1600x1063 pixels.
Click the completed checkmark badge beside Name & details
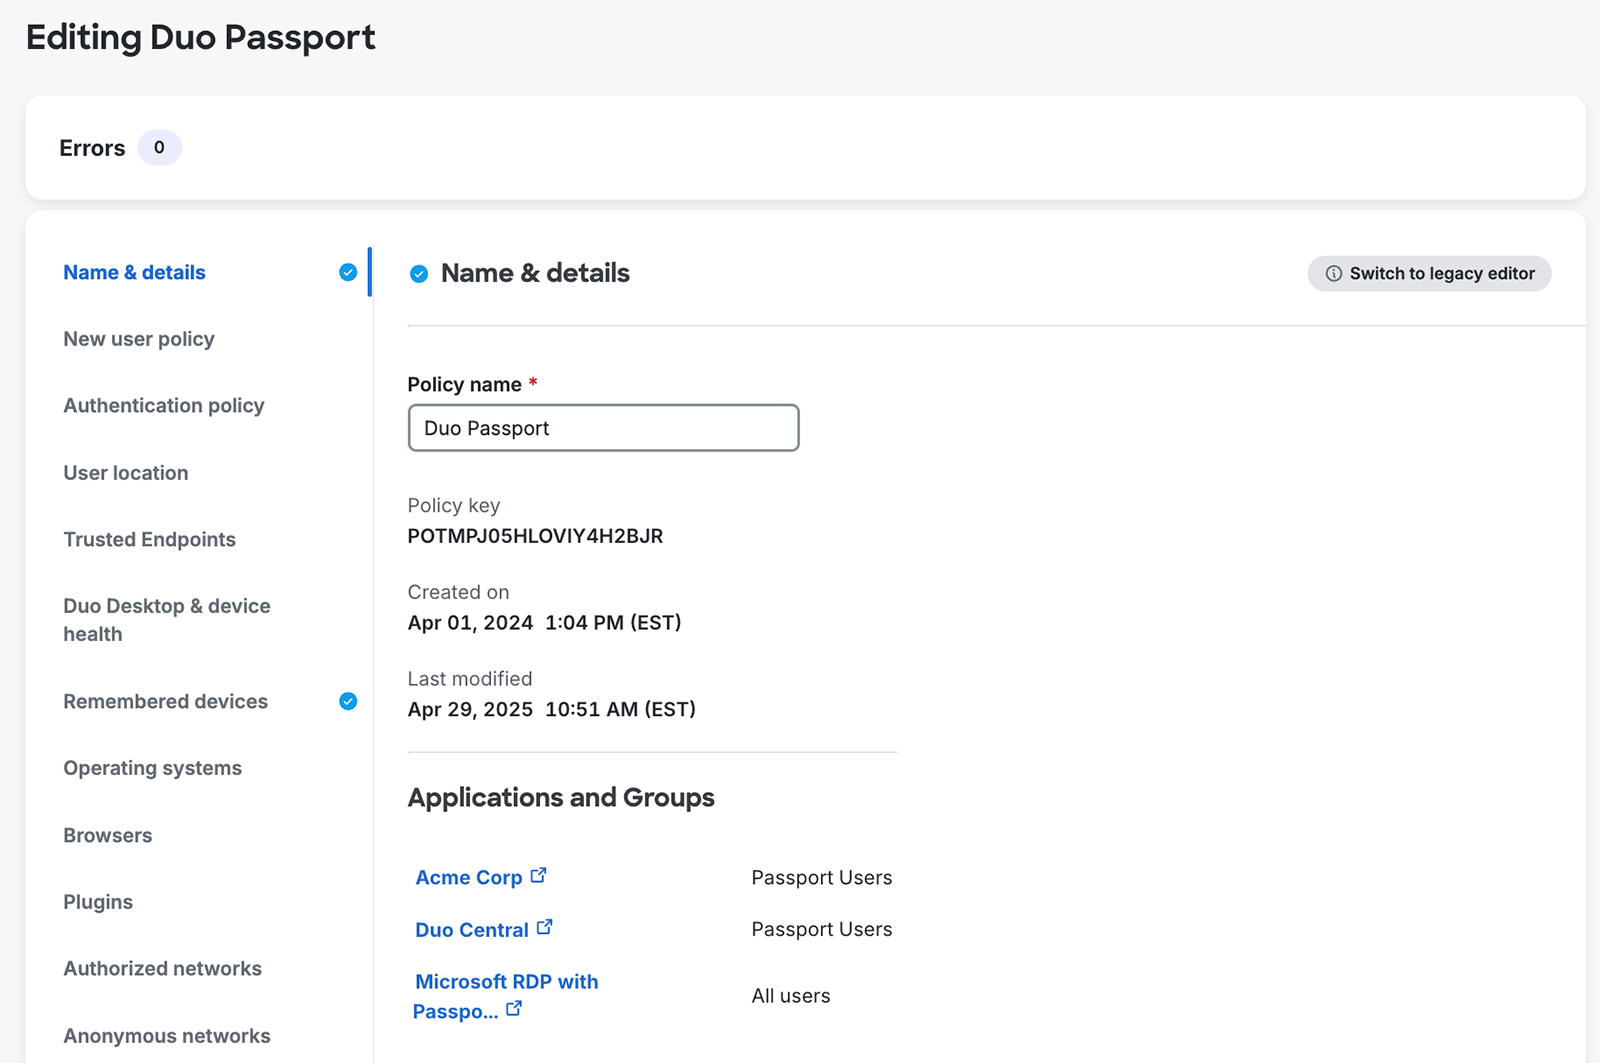347,271
